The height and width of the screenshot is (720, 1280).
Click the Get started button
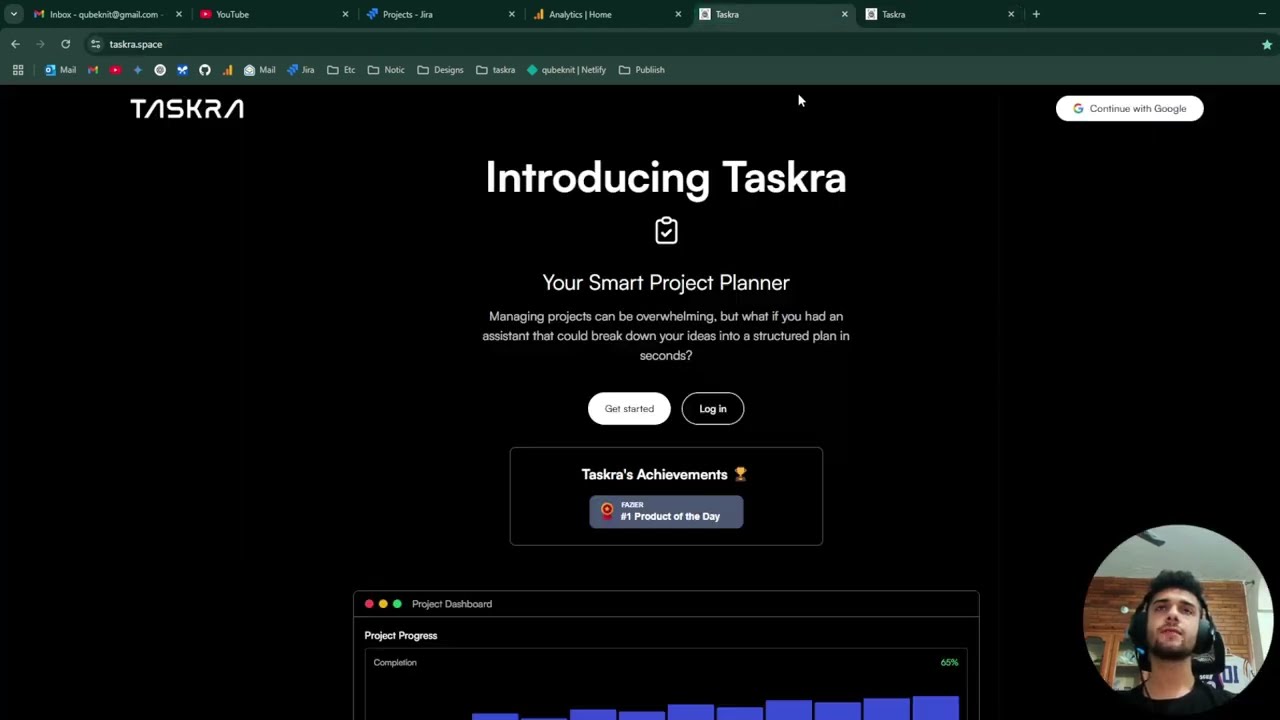(x=629, y=408)
